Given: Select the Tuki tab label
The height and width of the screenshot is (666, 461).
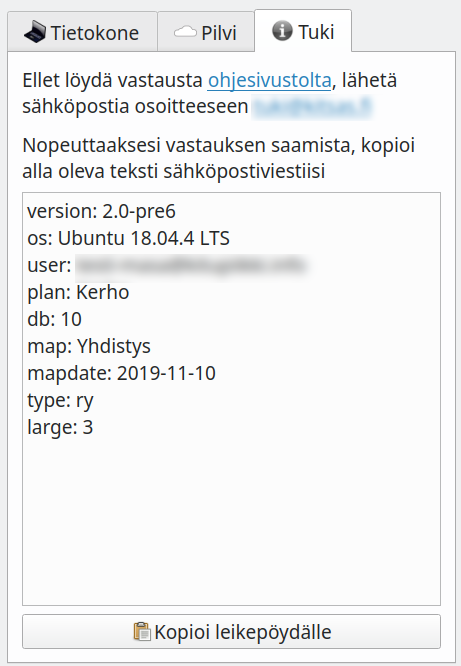Looking at the screenshot, I should click(x=316, y=32).
